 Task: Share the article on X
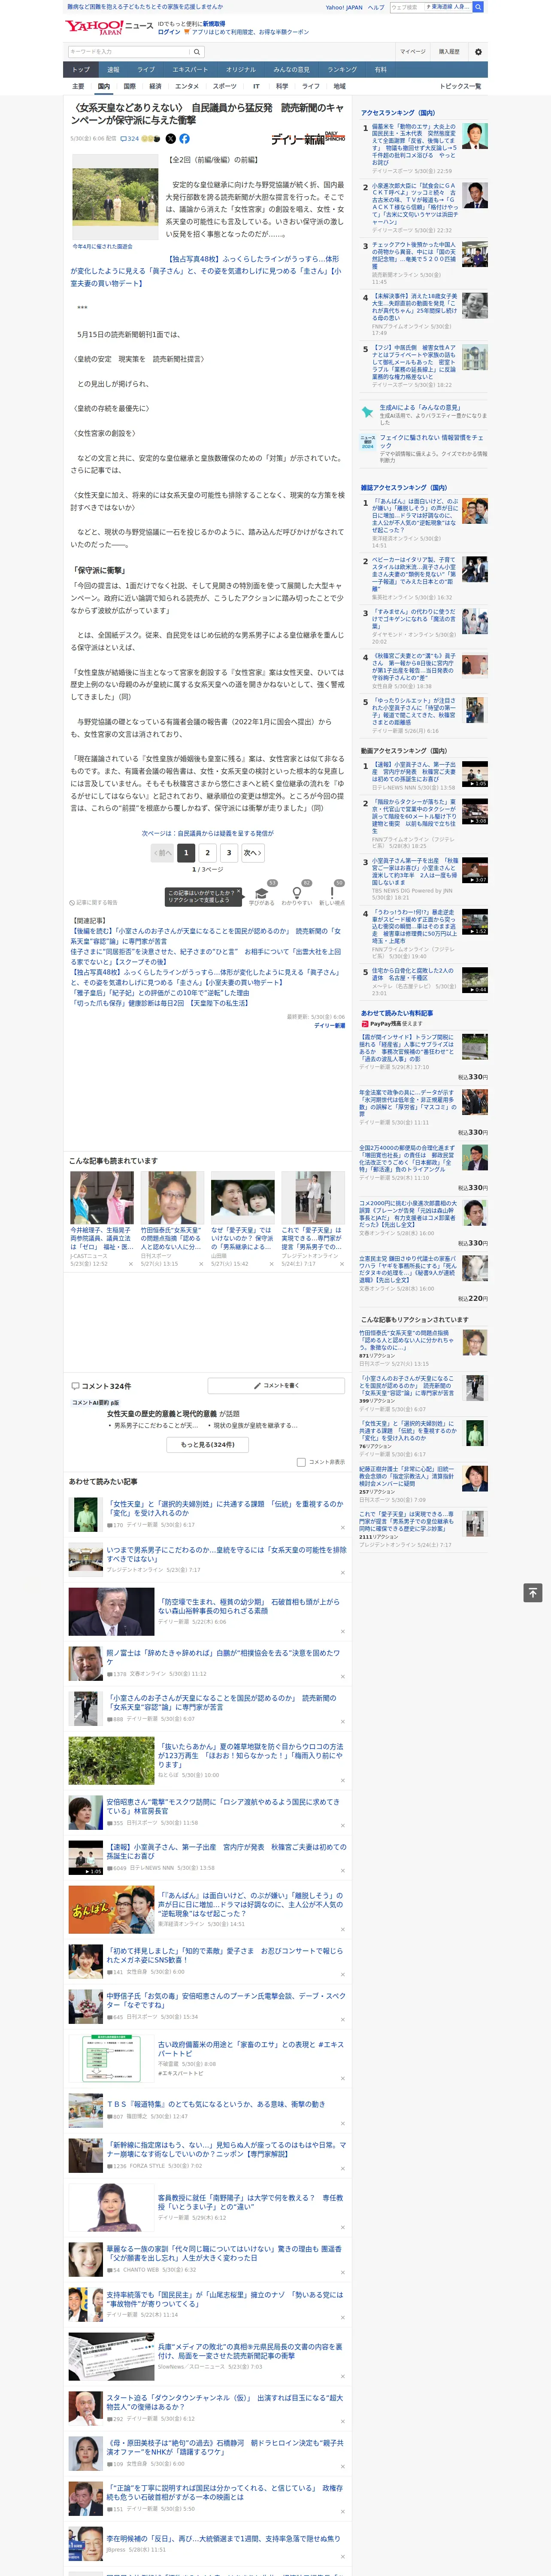(170, 139)
